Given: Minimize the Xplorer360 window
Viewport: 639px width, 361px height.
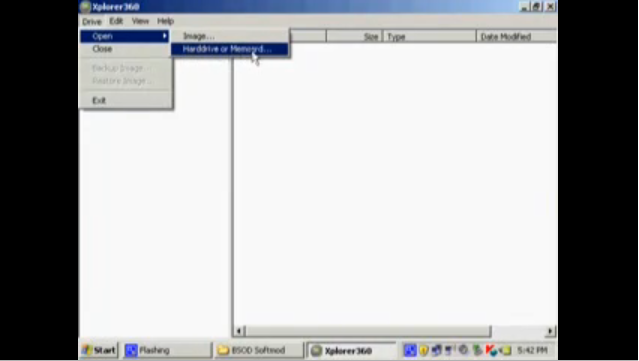Looking at the screenshot, I should click(x=524, y=7).
